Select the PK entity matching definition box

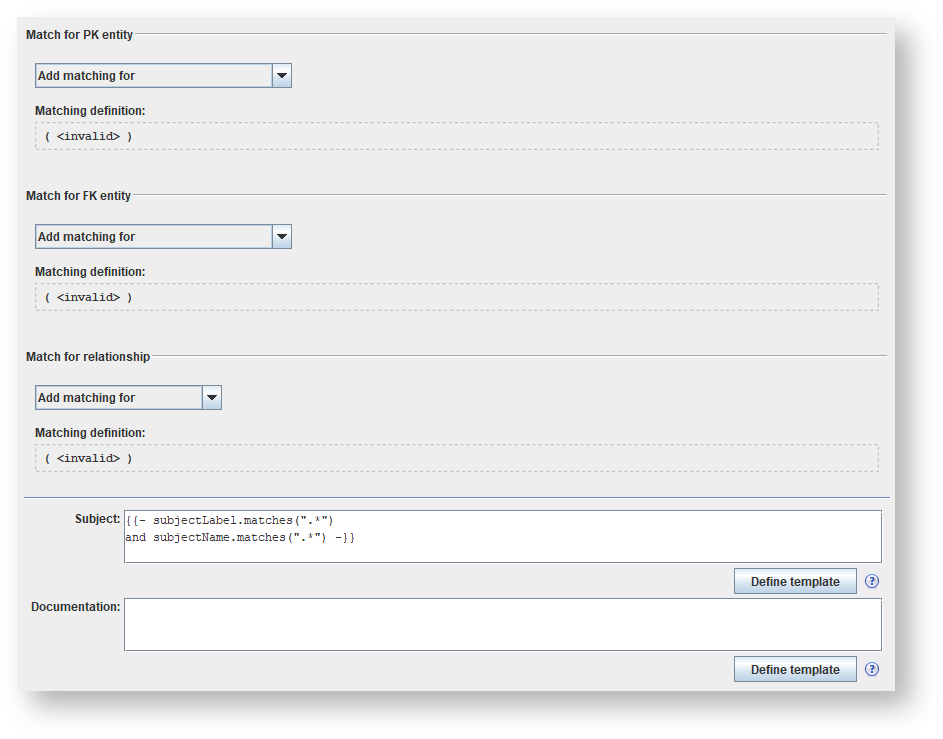[x=457, y=136]
